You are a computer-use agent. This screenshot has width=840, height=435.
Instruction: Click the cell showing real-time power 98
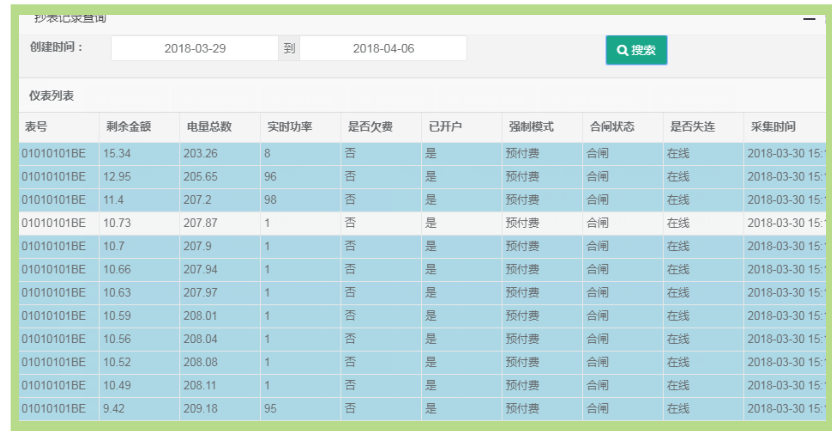tap(271, 200)
